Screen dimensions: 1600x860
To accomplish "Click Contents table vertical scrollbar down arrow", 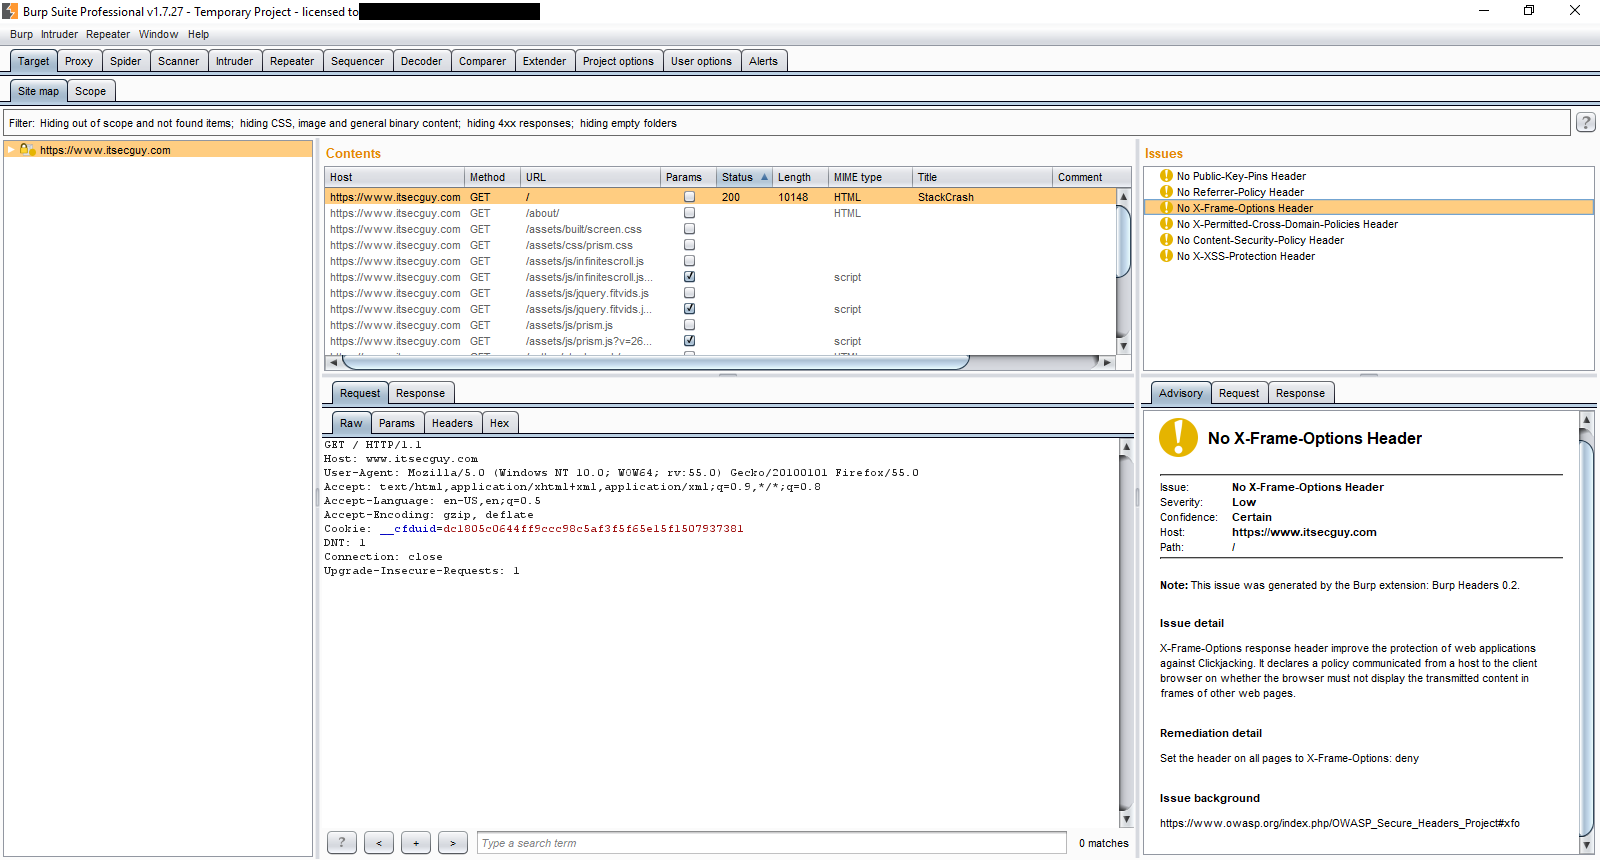I will [1123, 346].
